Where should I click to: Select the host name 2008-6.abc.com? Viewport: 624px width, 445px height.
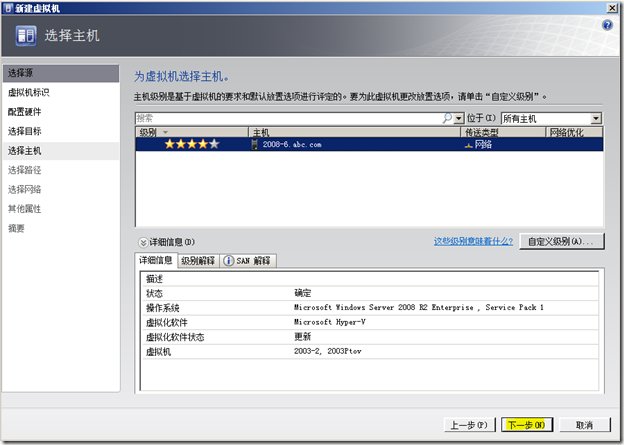pos(292,144)
